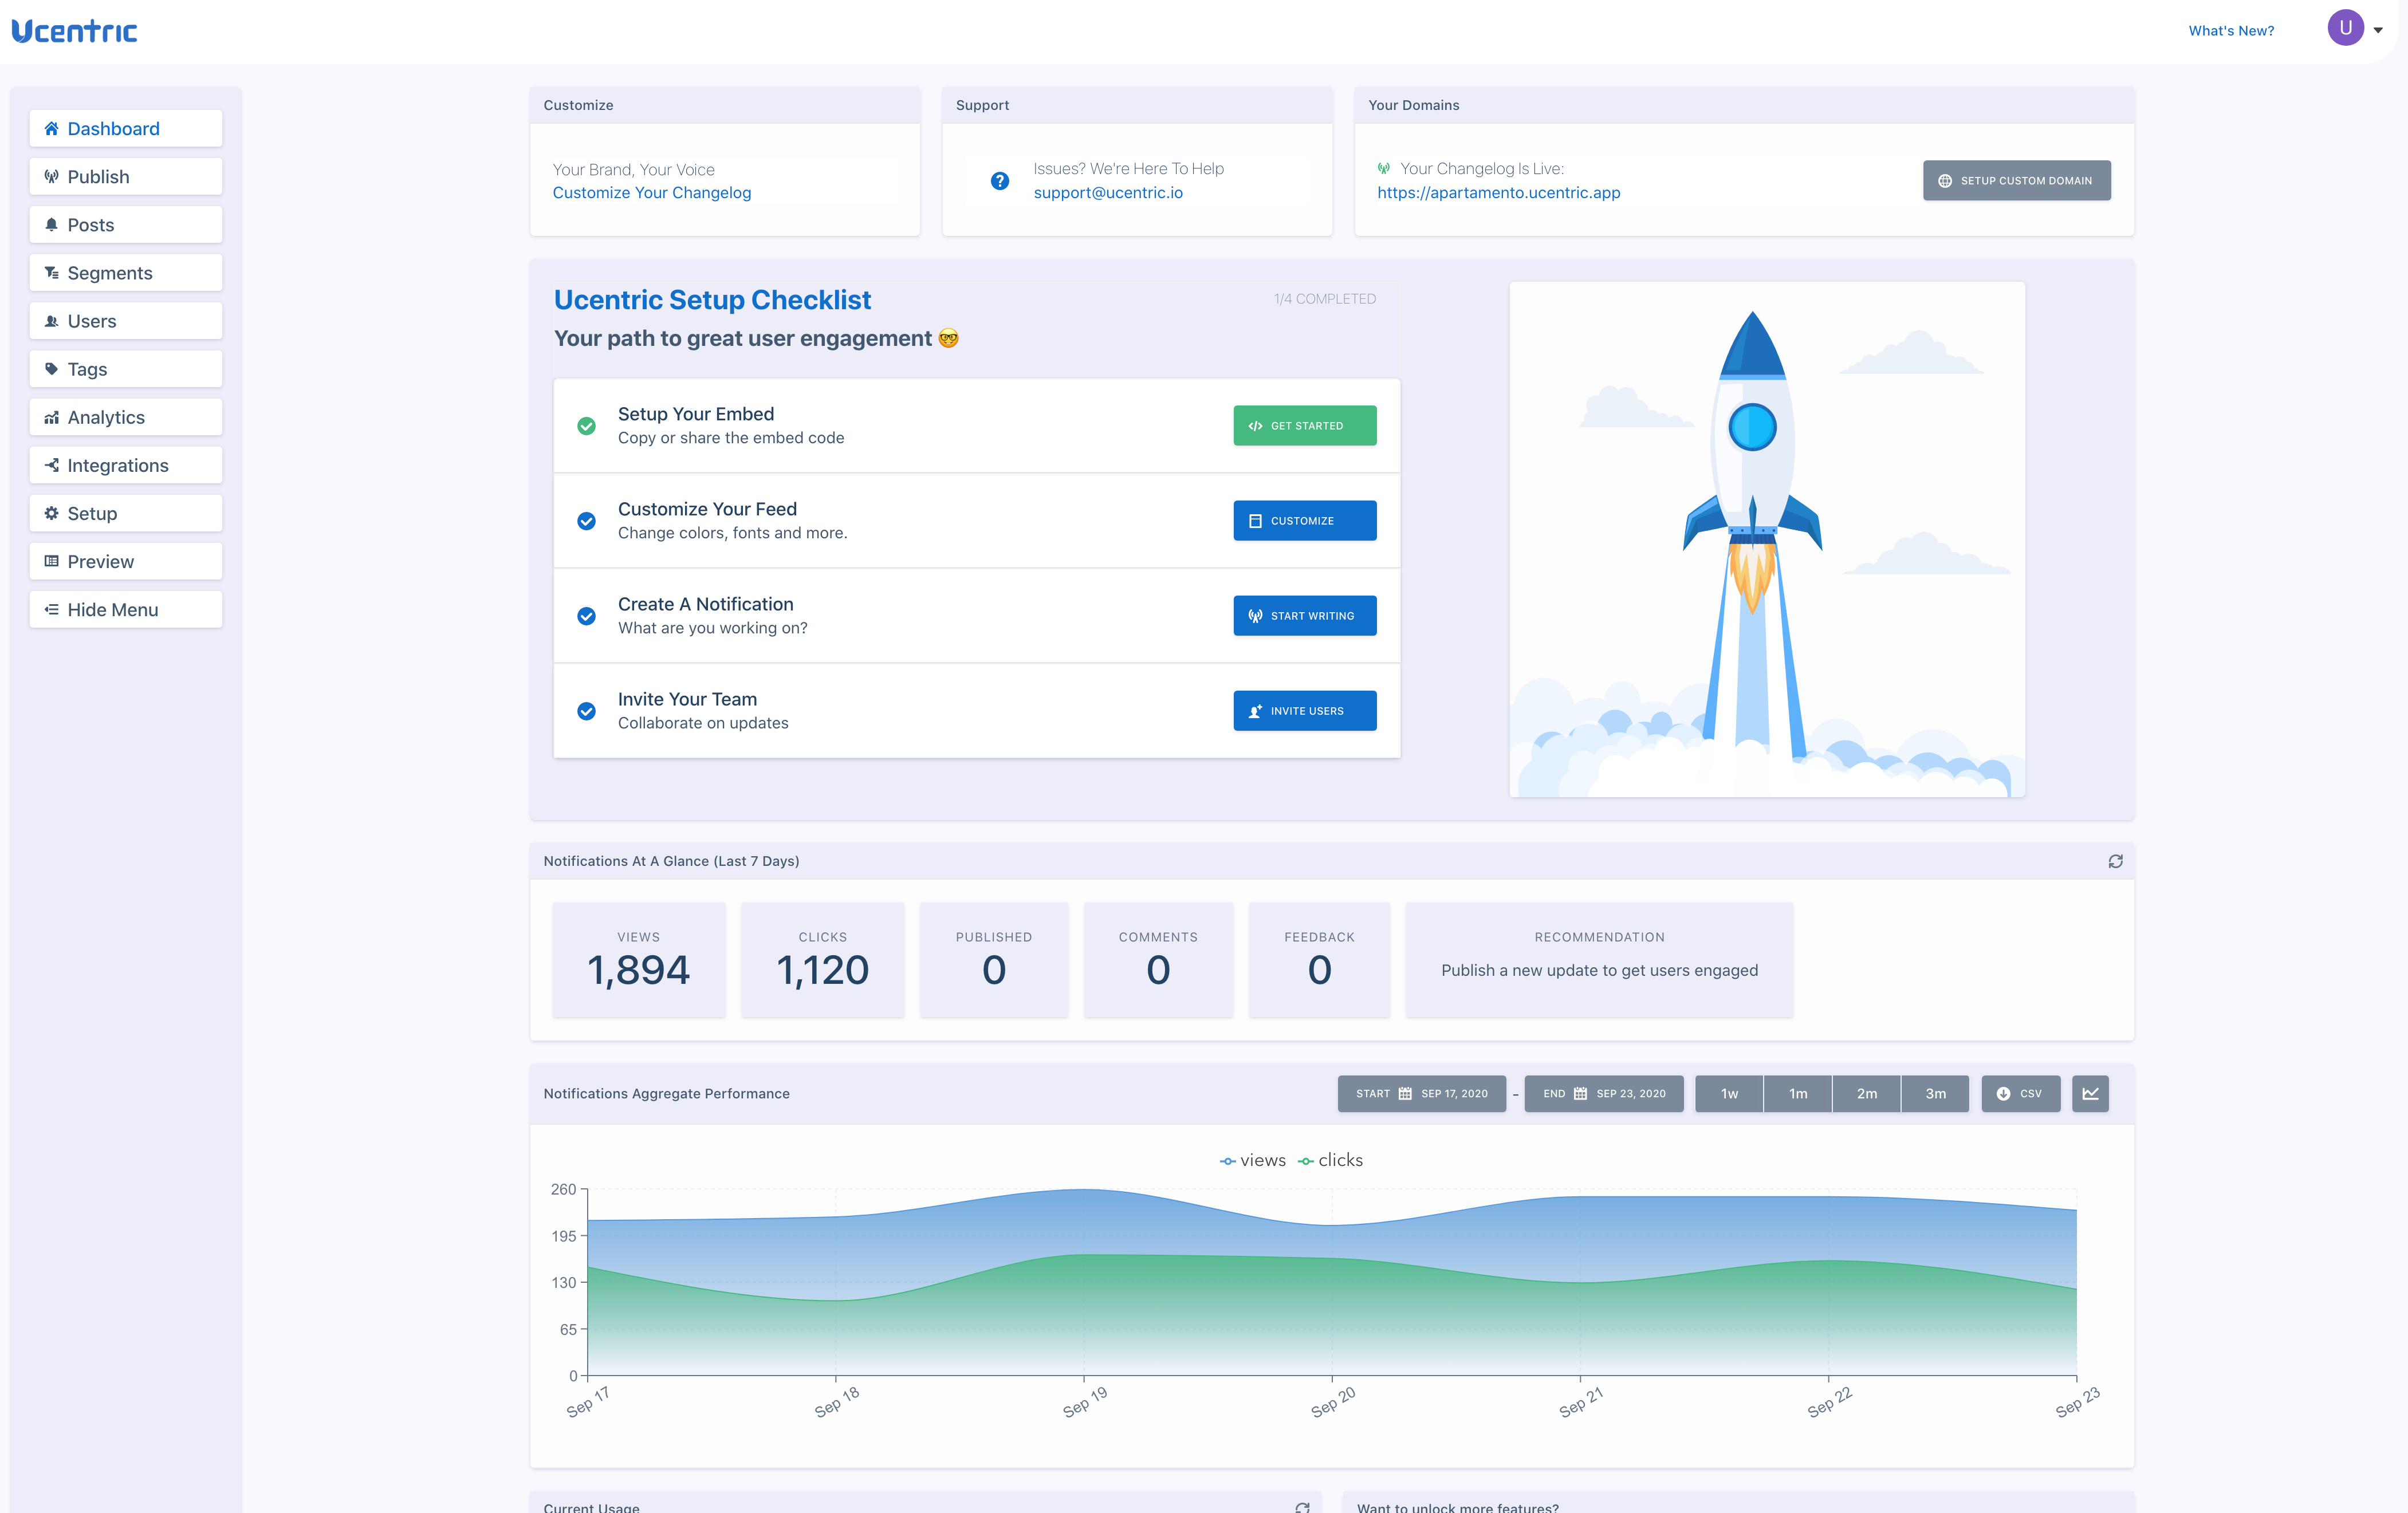Image resolution: width=2408 pixels, height=1513 pixels.
Task: Click the green Setup Your Embed checkmark
Action: pyautogui.click(x=587, y=426)
